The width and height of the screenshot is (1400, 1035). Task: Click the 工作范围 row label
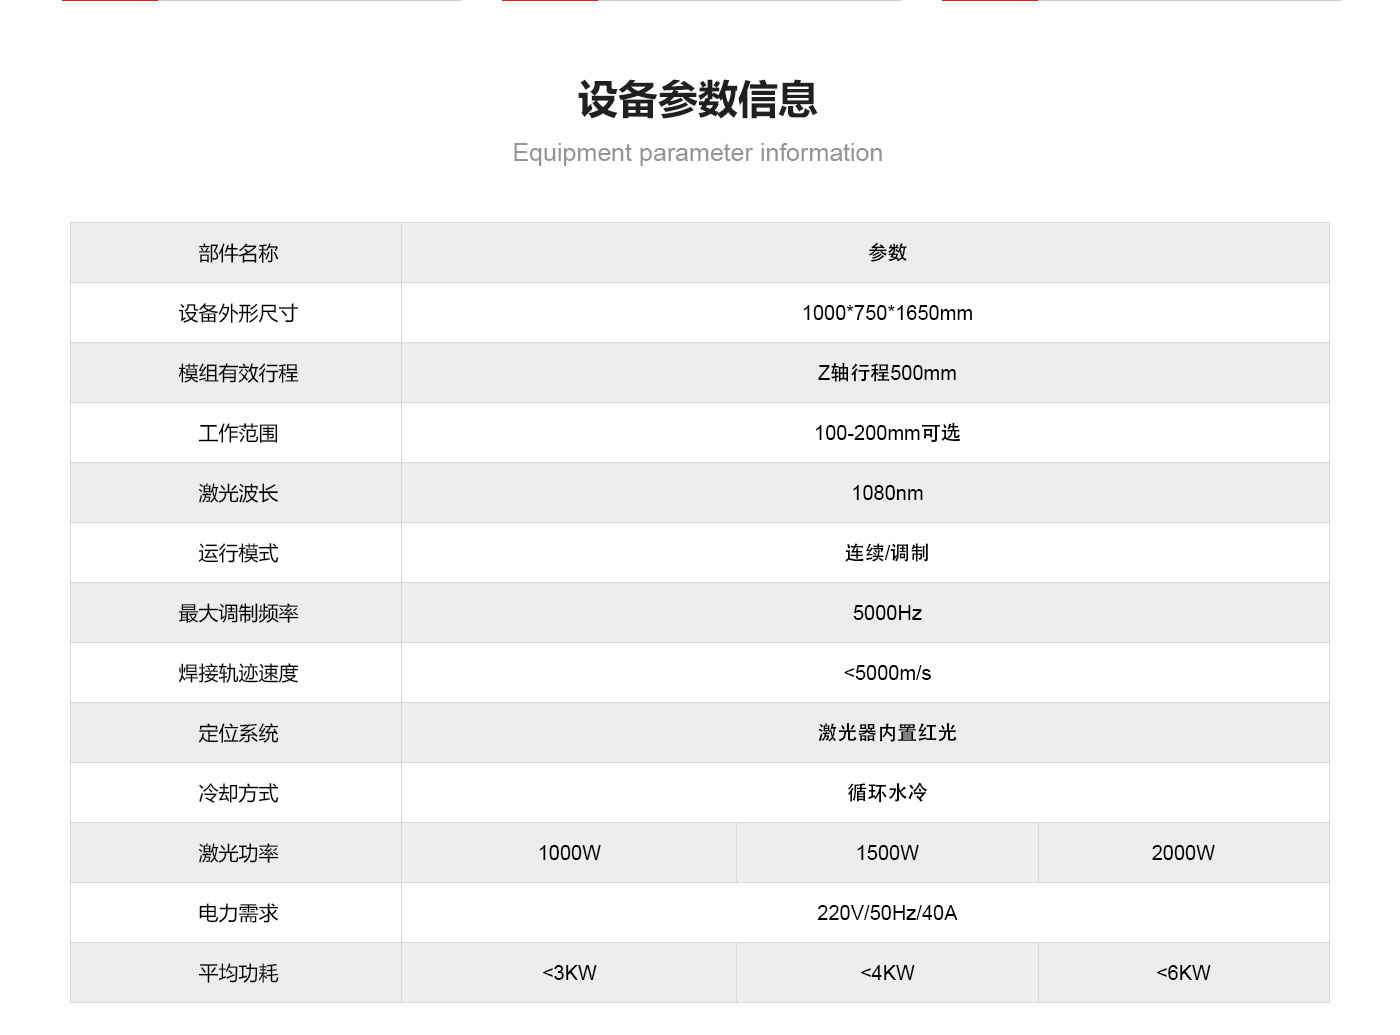click(x=237, y=433)
